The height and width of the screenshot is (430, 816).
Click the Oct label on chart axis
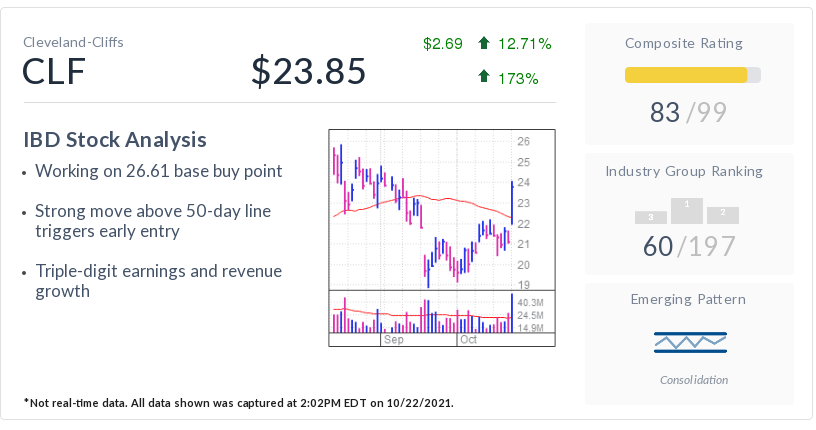468,340
